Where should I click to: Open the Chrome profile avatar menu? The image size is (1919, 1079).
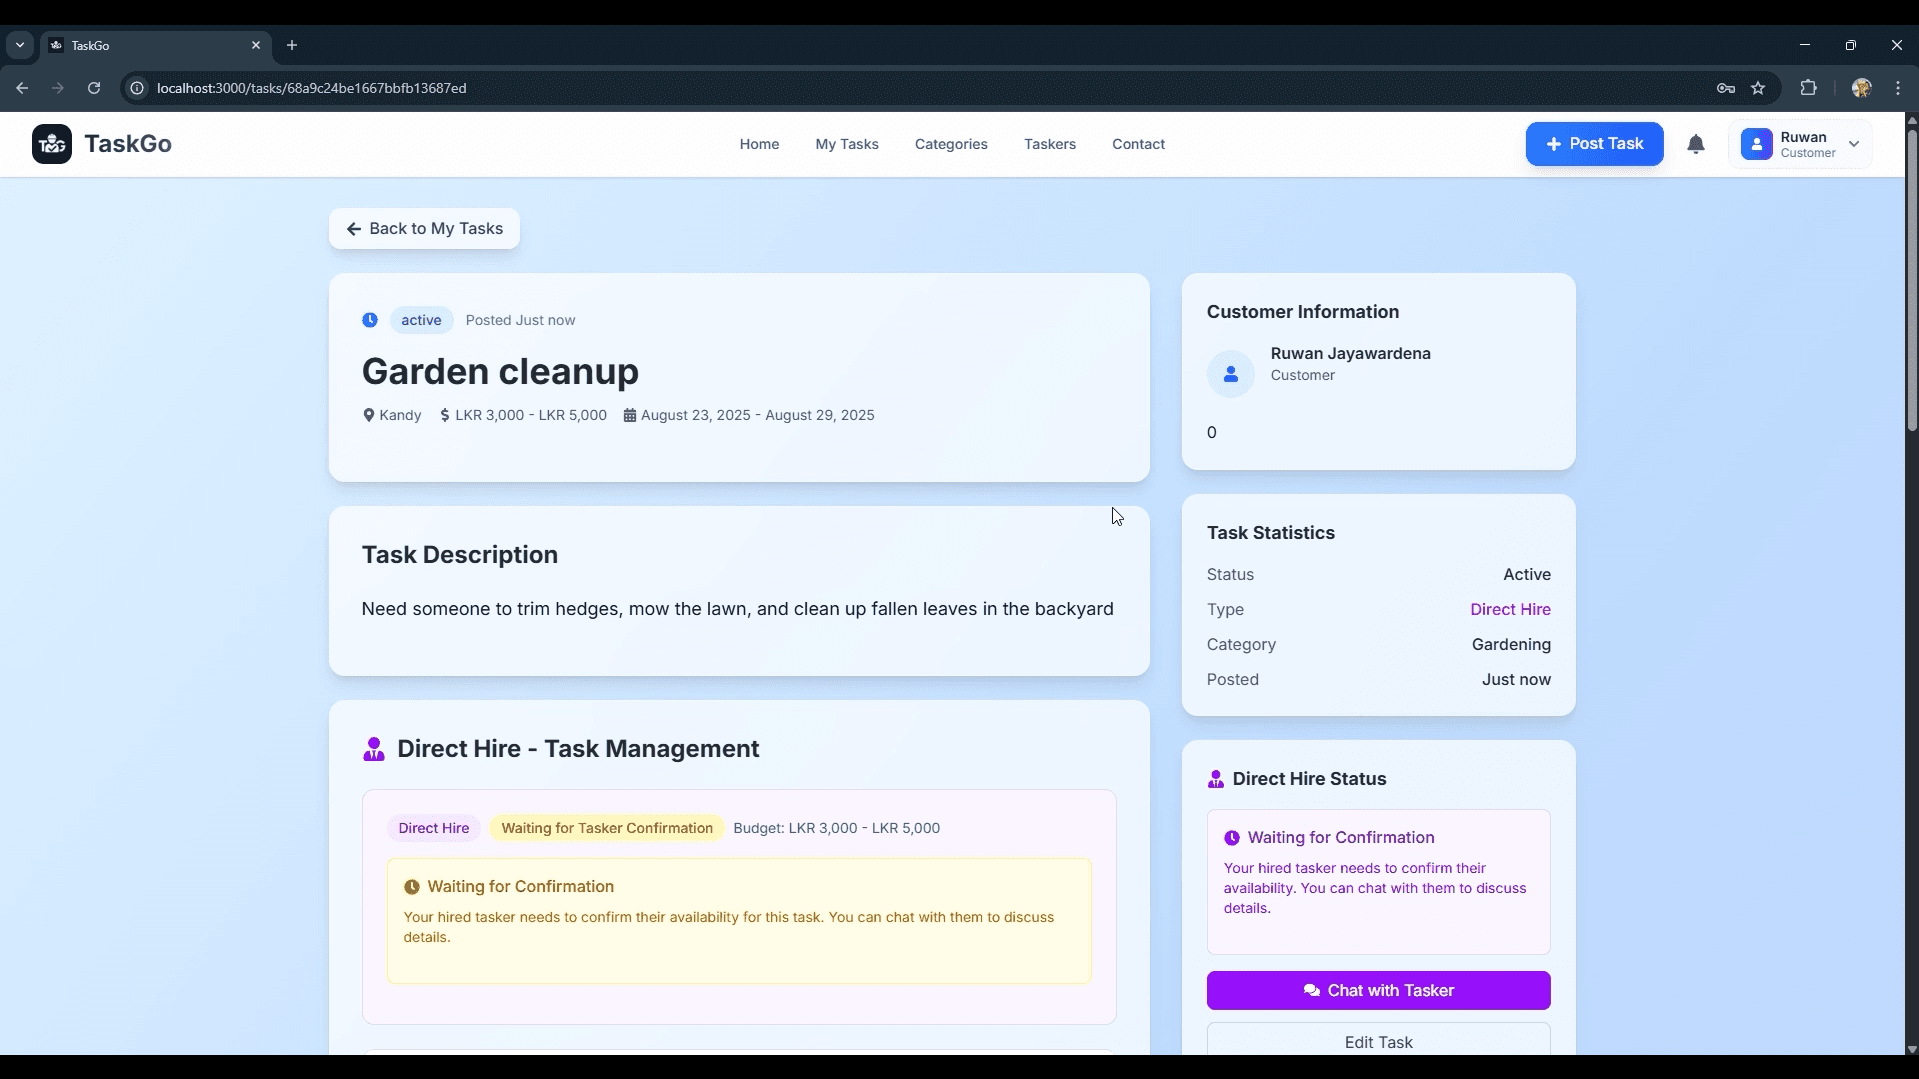click(1861, 88)
